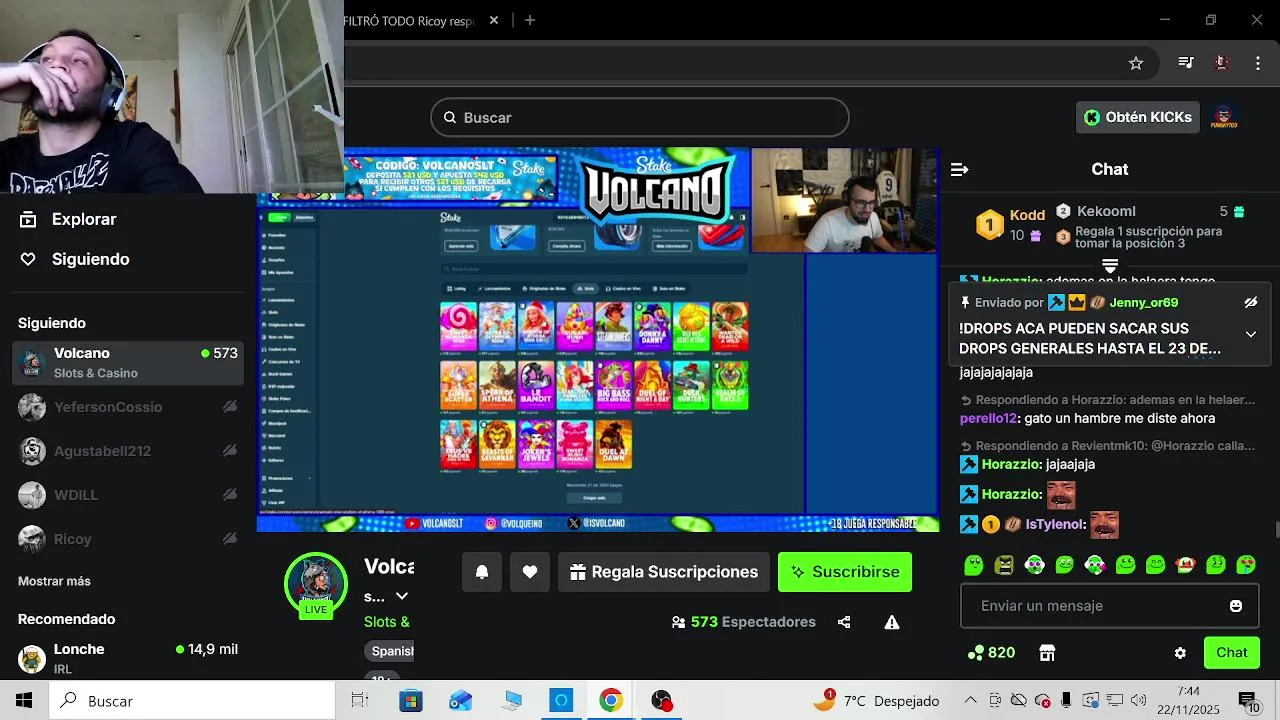Click the 573 Espectadores viewer count
Image resolution: width=1280 pixels, height=720 pixels.
click(x=744, y=622)
